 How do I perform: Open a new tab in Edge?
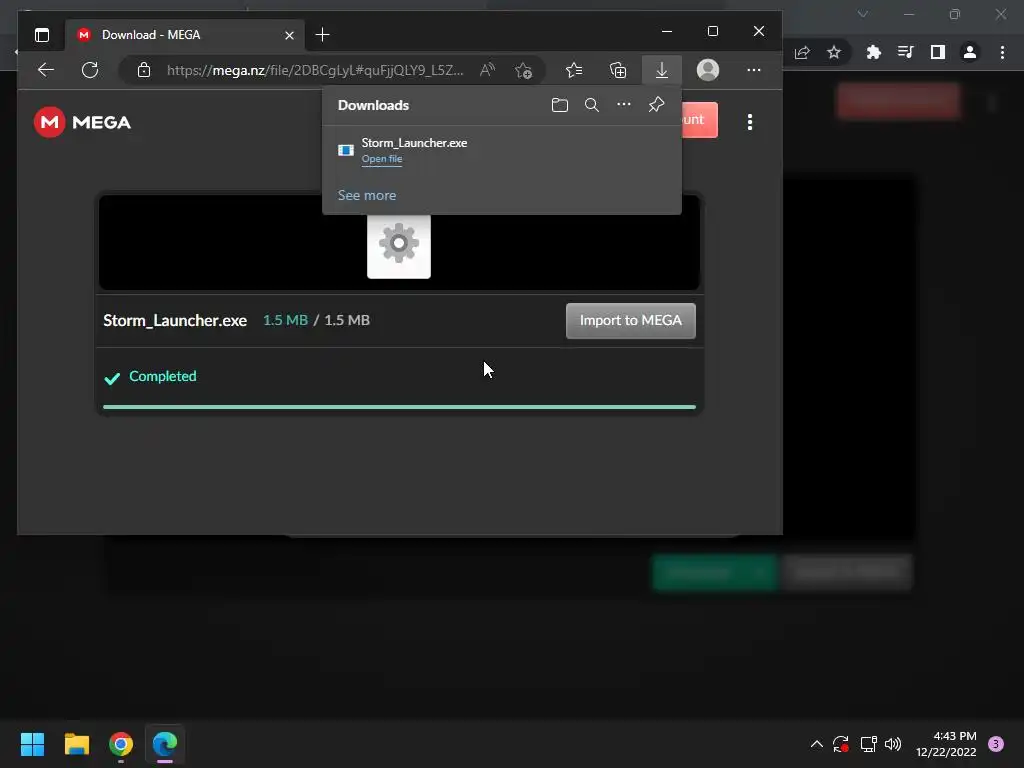click(323, 35)
